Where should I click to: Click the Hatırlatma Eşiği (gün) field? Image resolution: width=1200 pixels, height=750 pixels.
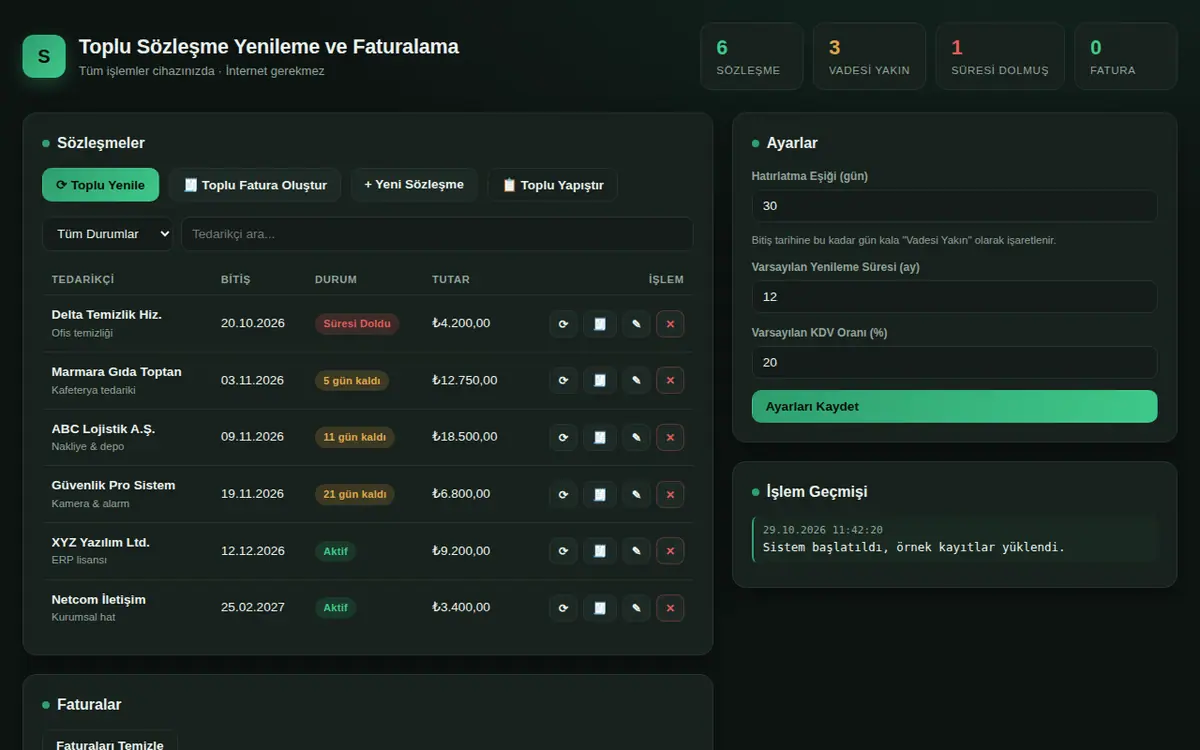click(954, 206)
